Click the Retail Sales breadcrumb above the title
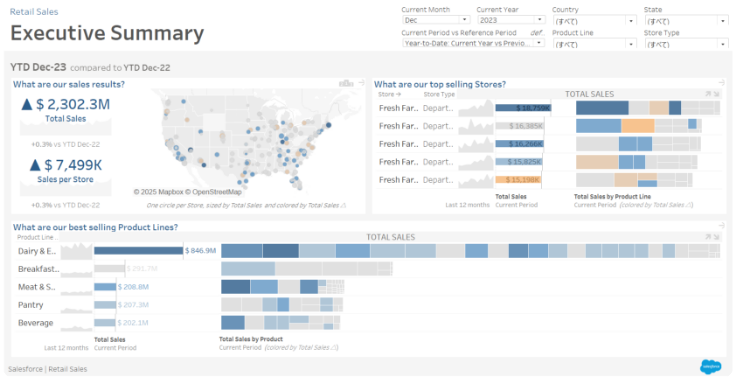736x381 pixels. tap(34, 12)
